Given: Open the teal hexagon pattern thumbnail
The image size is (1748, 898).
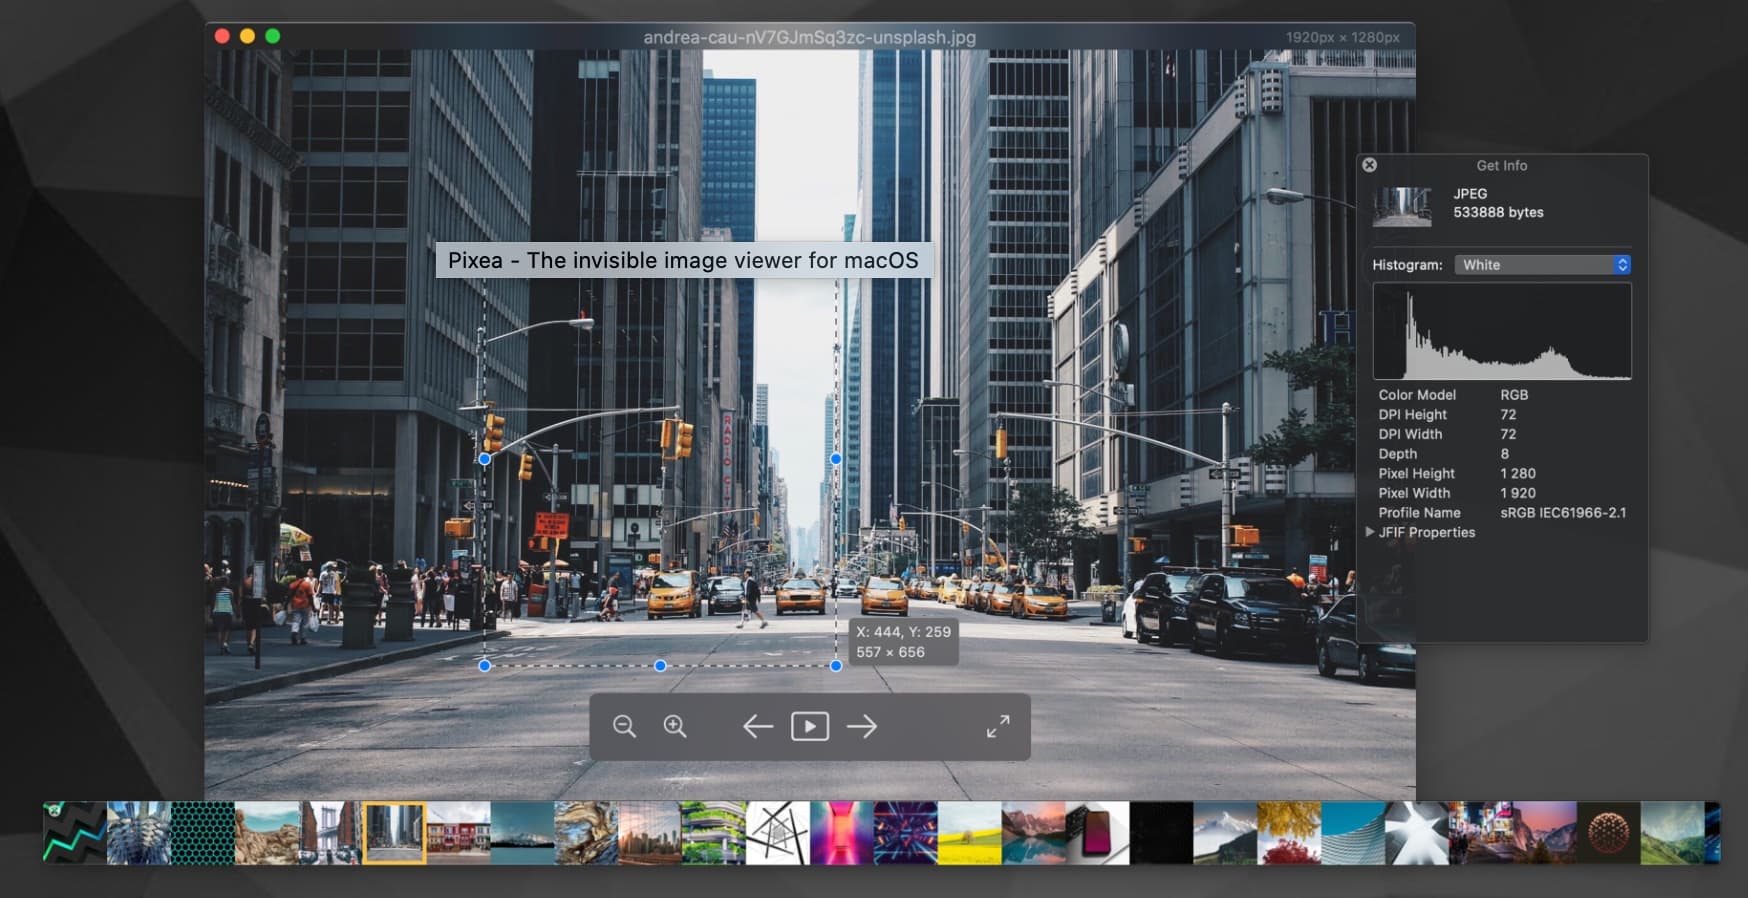Looking at the screenshot, I should (x=203, y=832).
